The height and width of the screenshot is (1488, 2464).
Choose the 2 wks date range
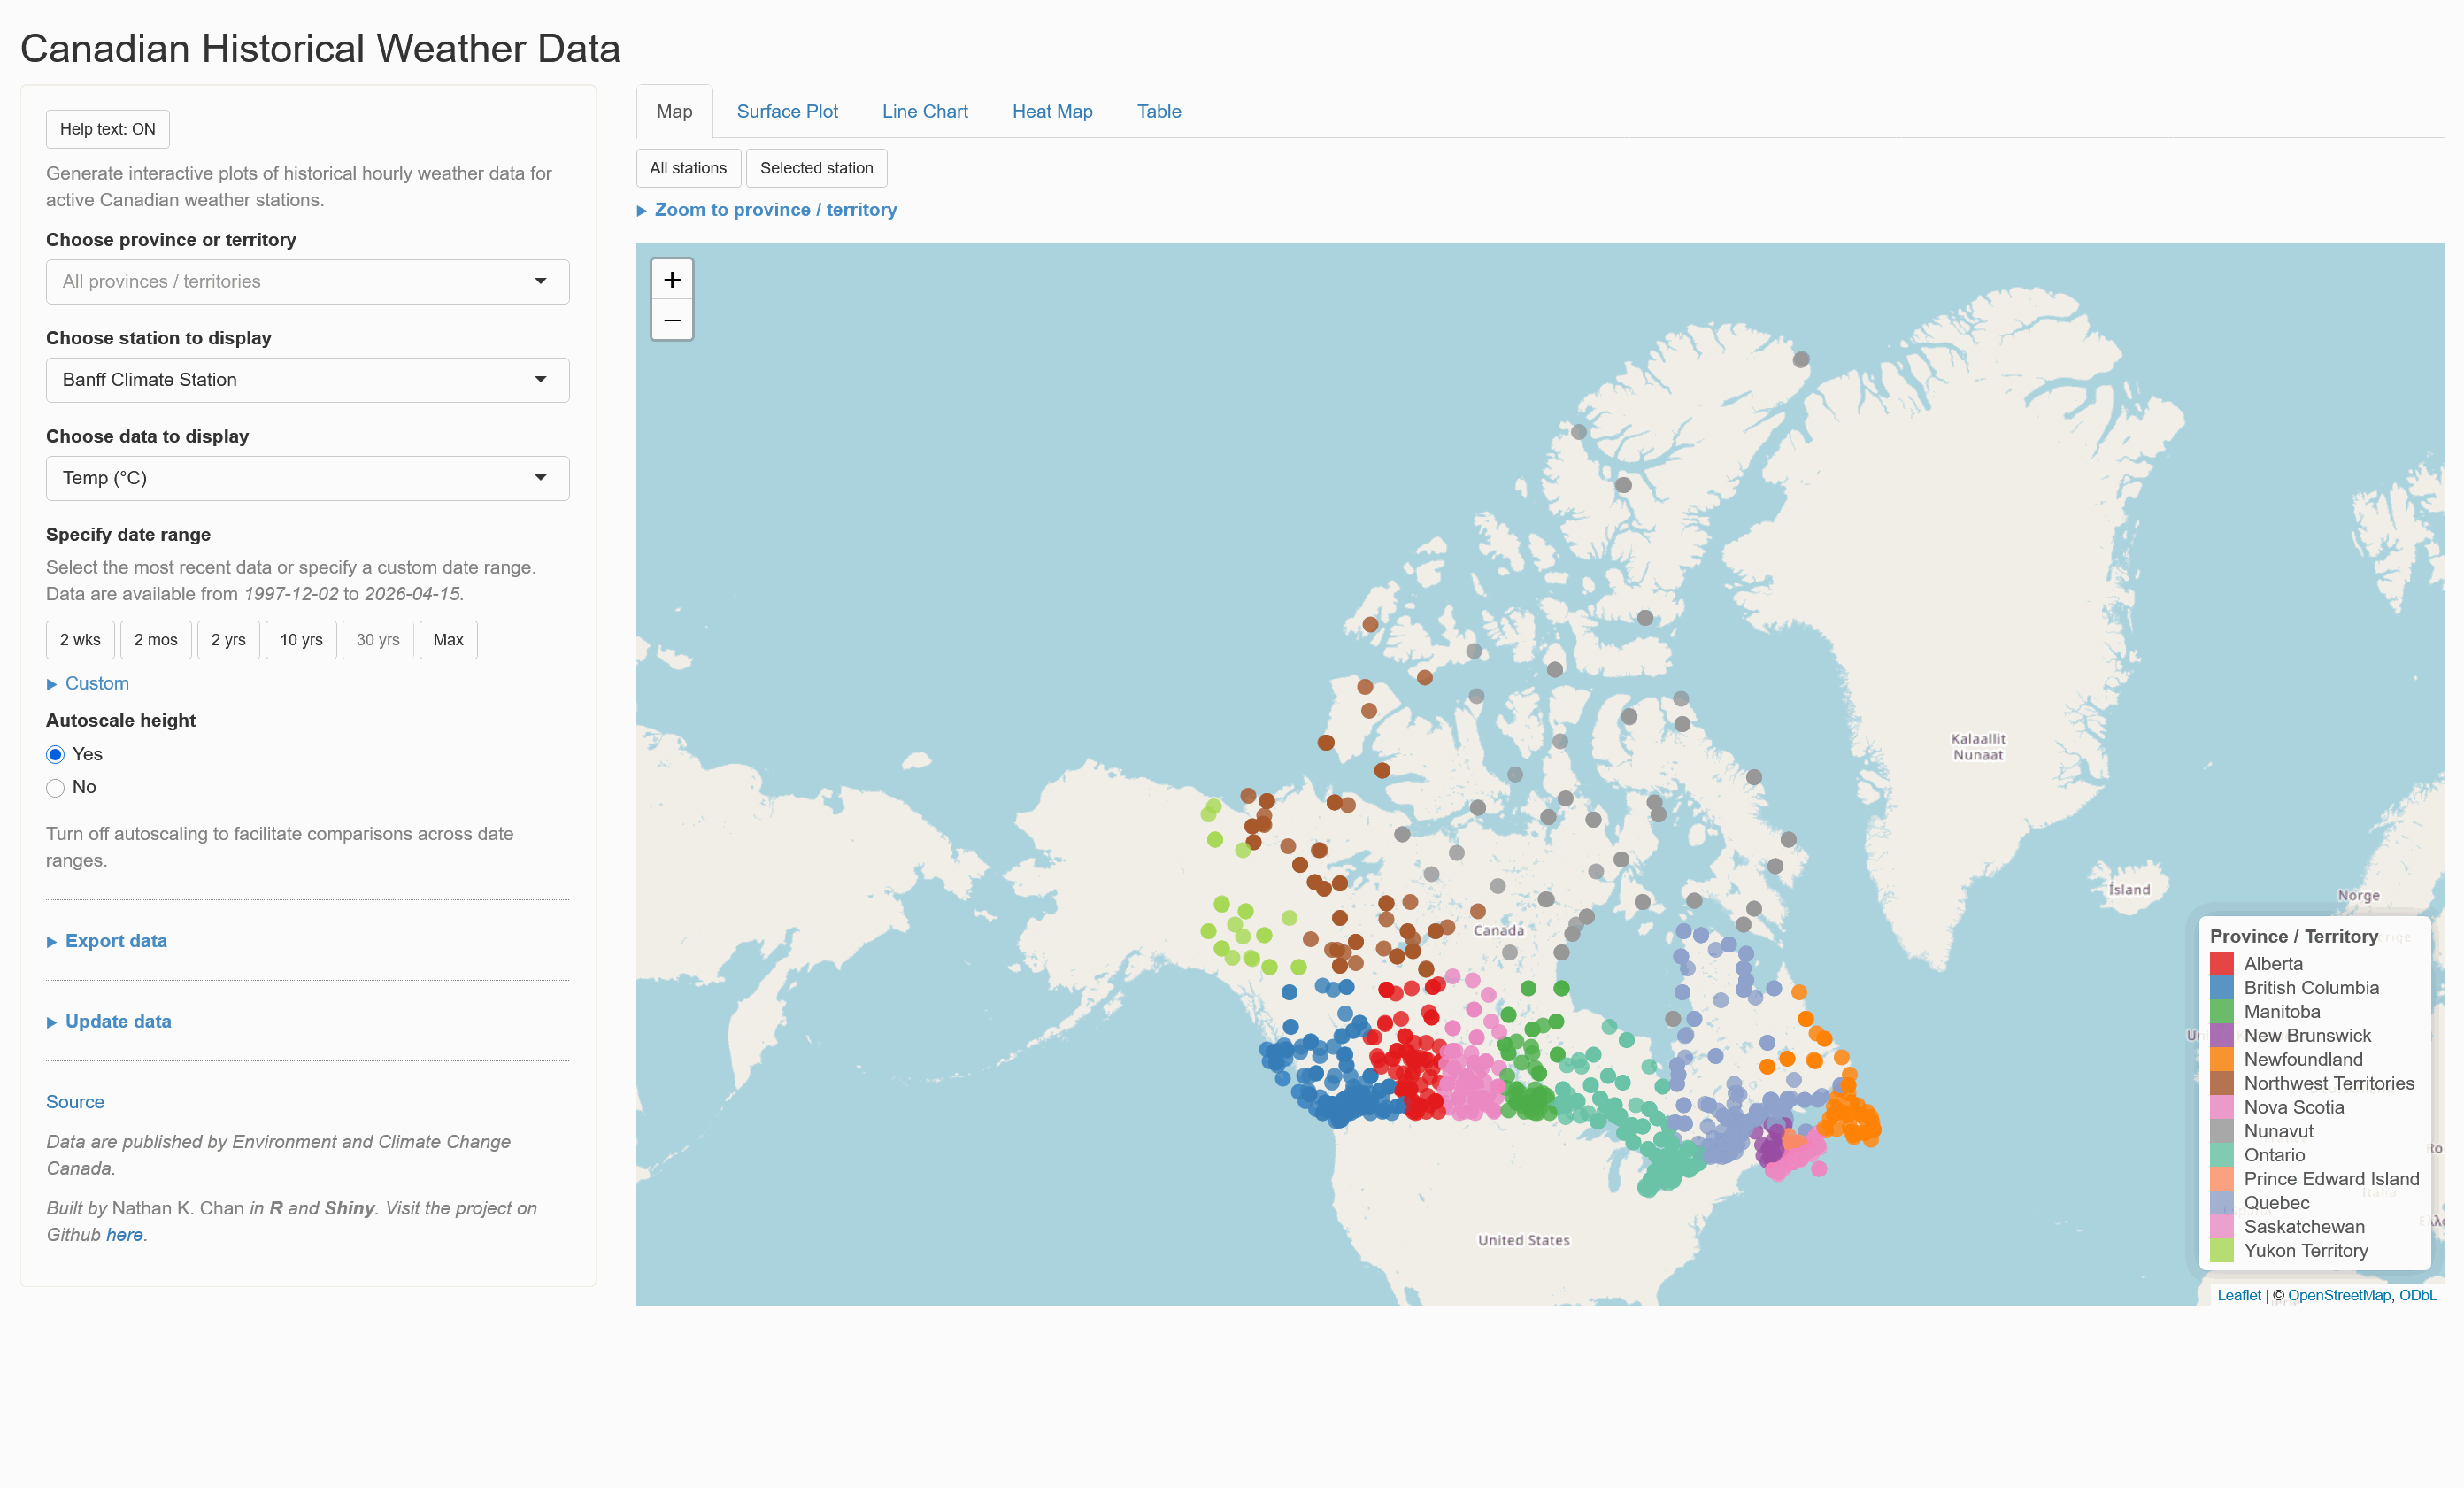click(x=80, y=640)
